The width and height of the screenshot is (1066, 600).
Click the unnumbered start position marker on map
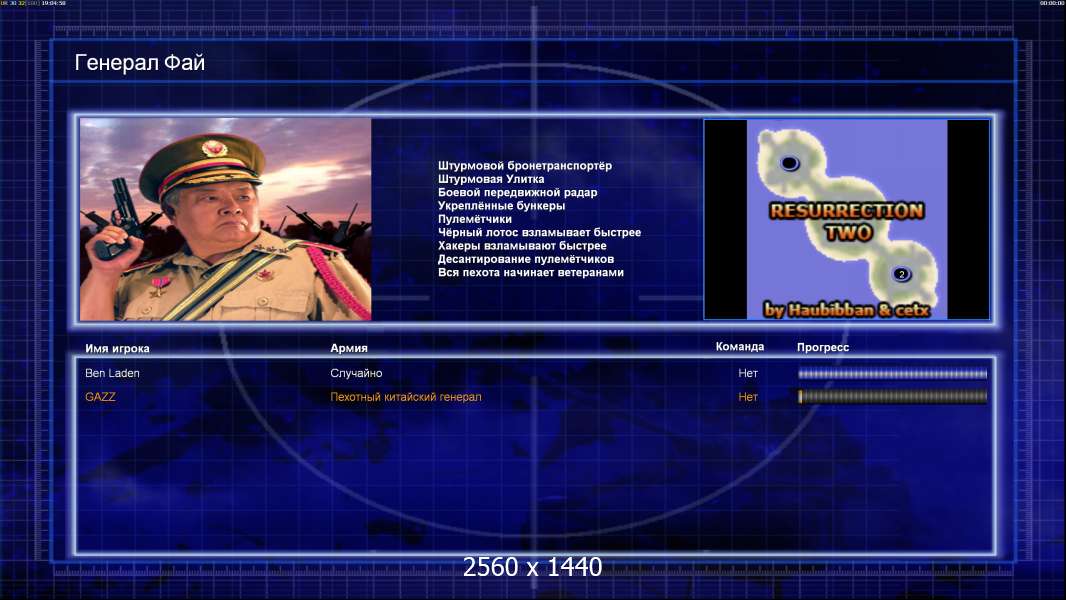point(789,163)
